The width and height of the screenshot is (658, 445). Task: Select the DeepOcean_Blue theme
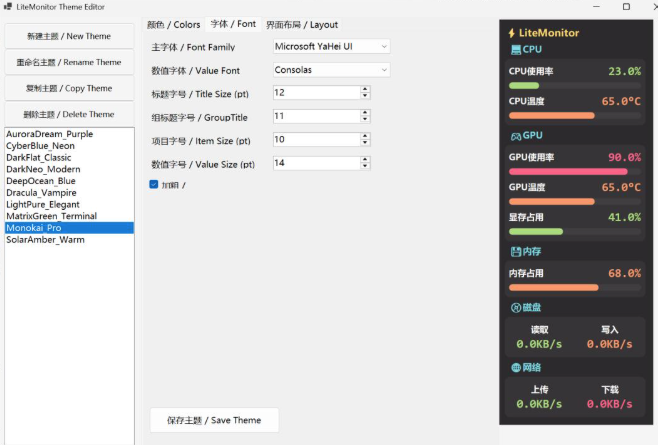click(70, 181)
